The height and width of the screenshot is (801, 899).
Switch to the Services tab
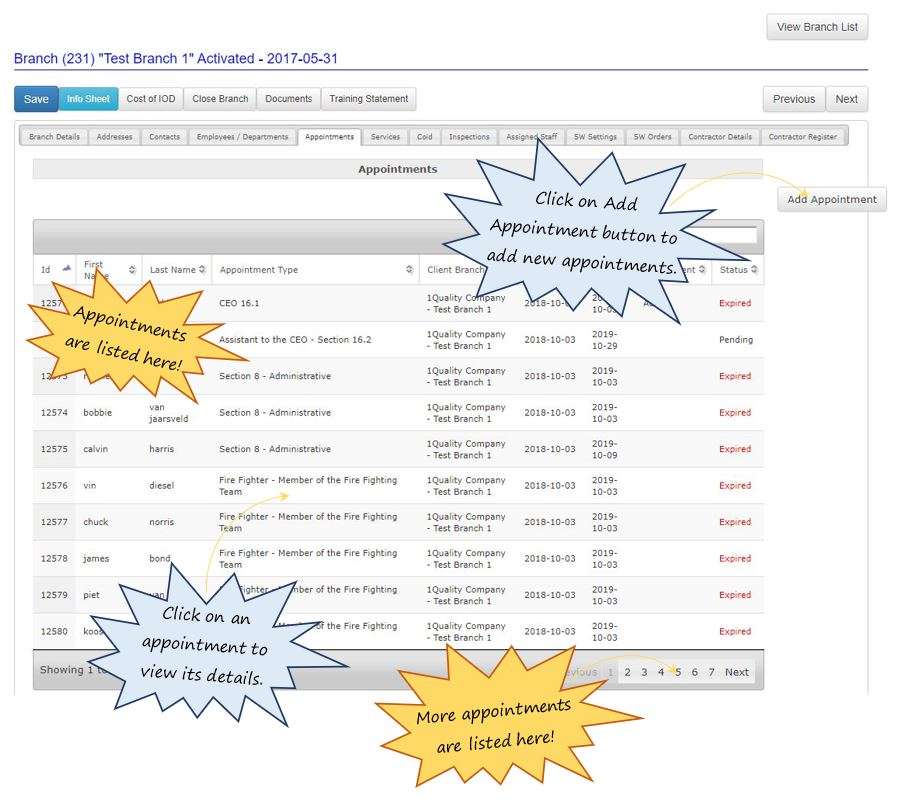pyautogui.click(x=385, y=136)
